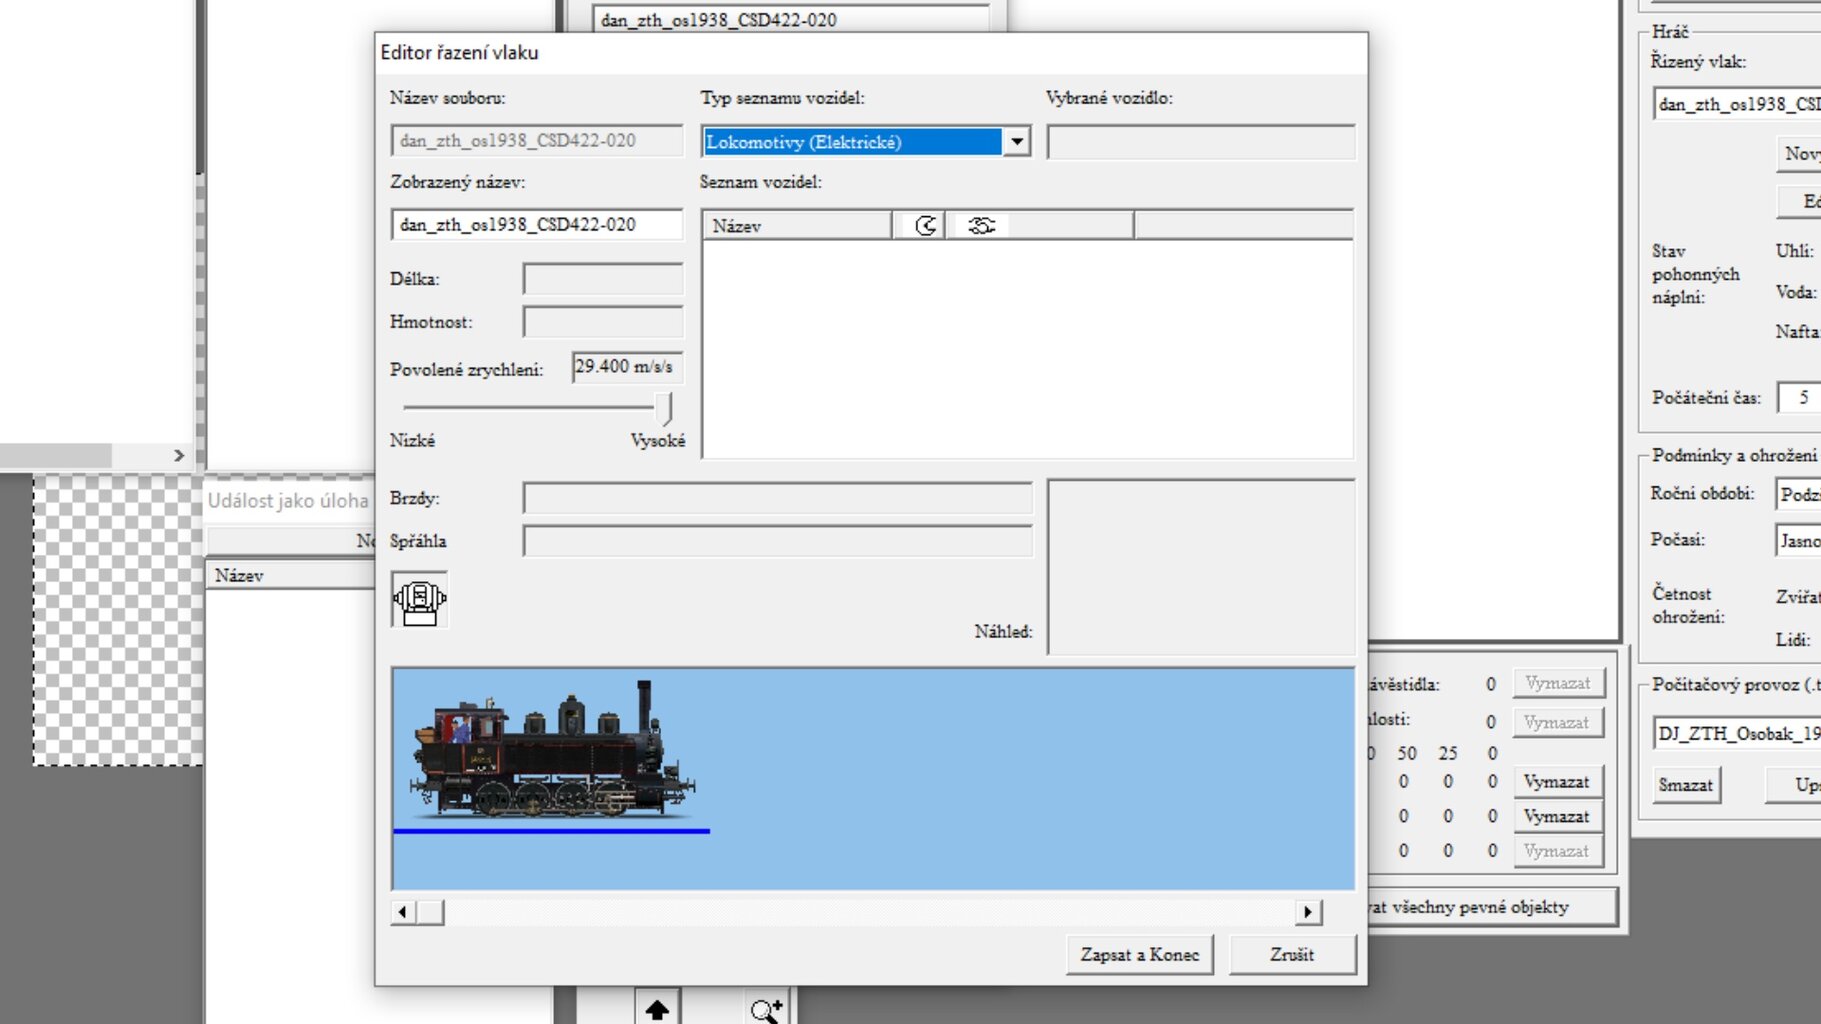Open the Typ seznamu vozidel dropdown
1821x1024 pixels.
coord(1016,142)
